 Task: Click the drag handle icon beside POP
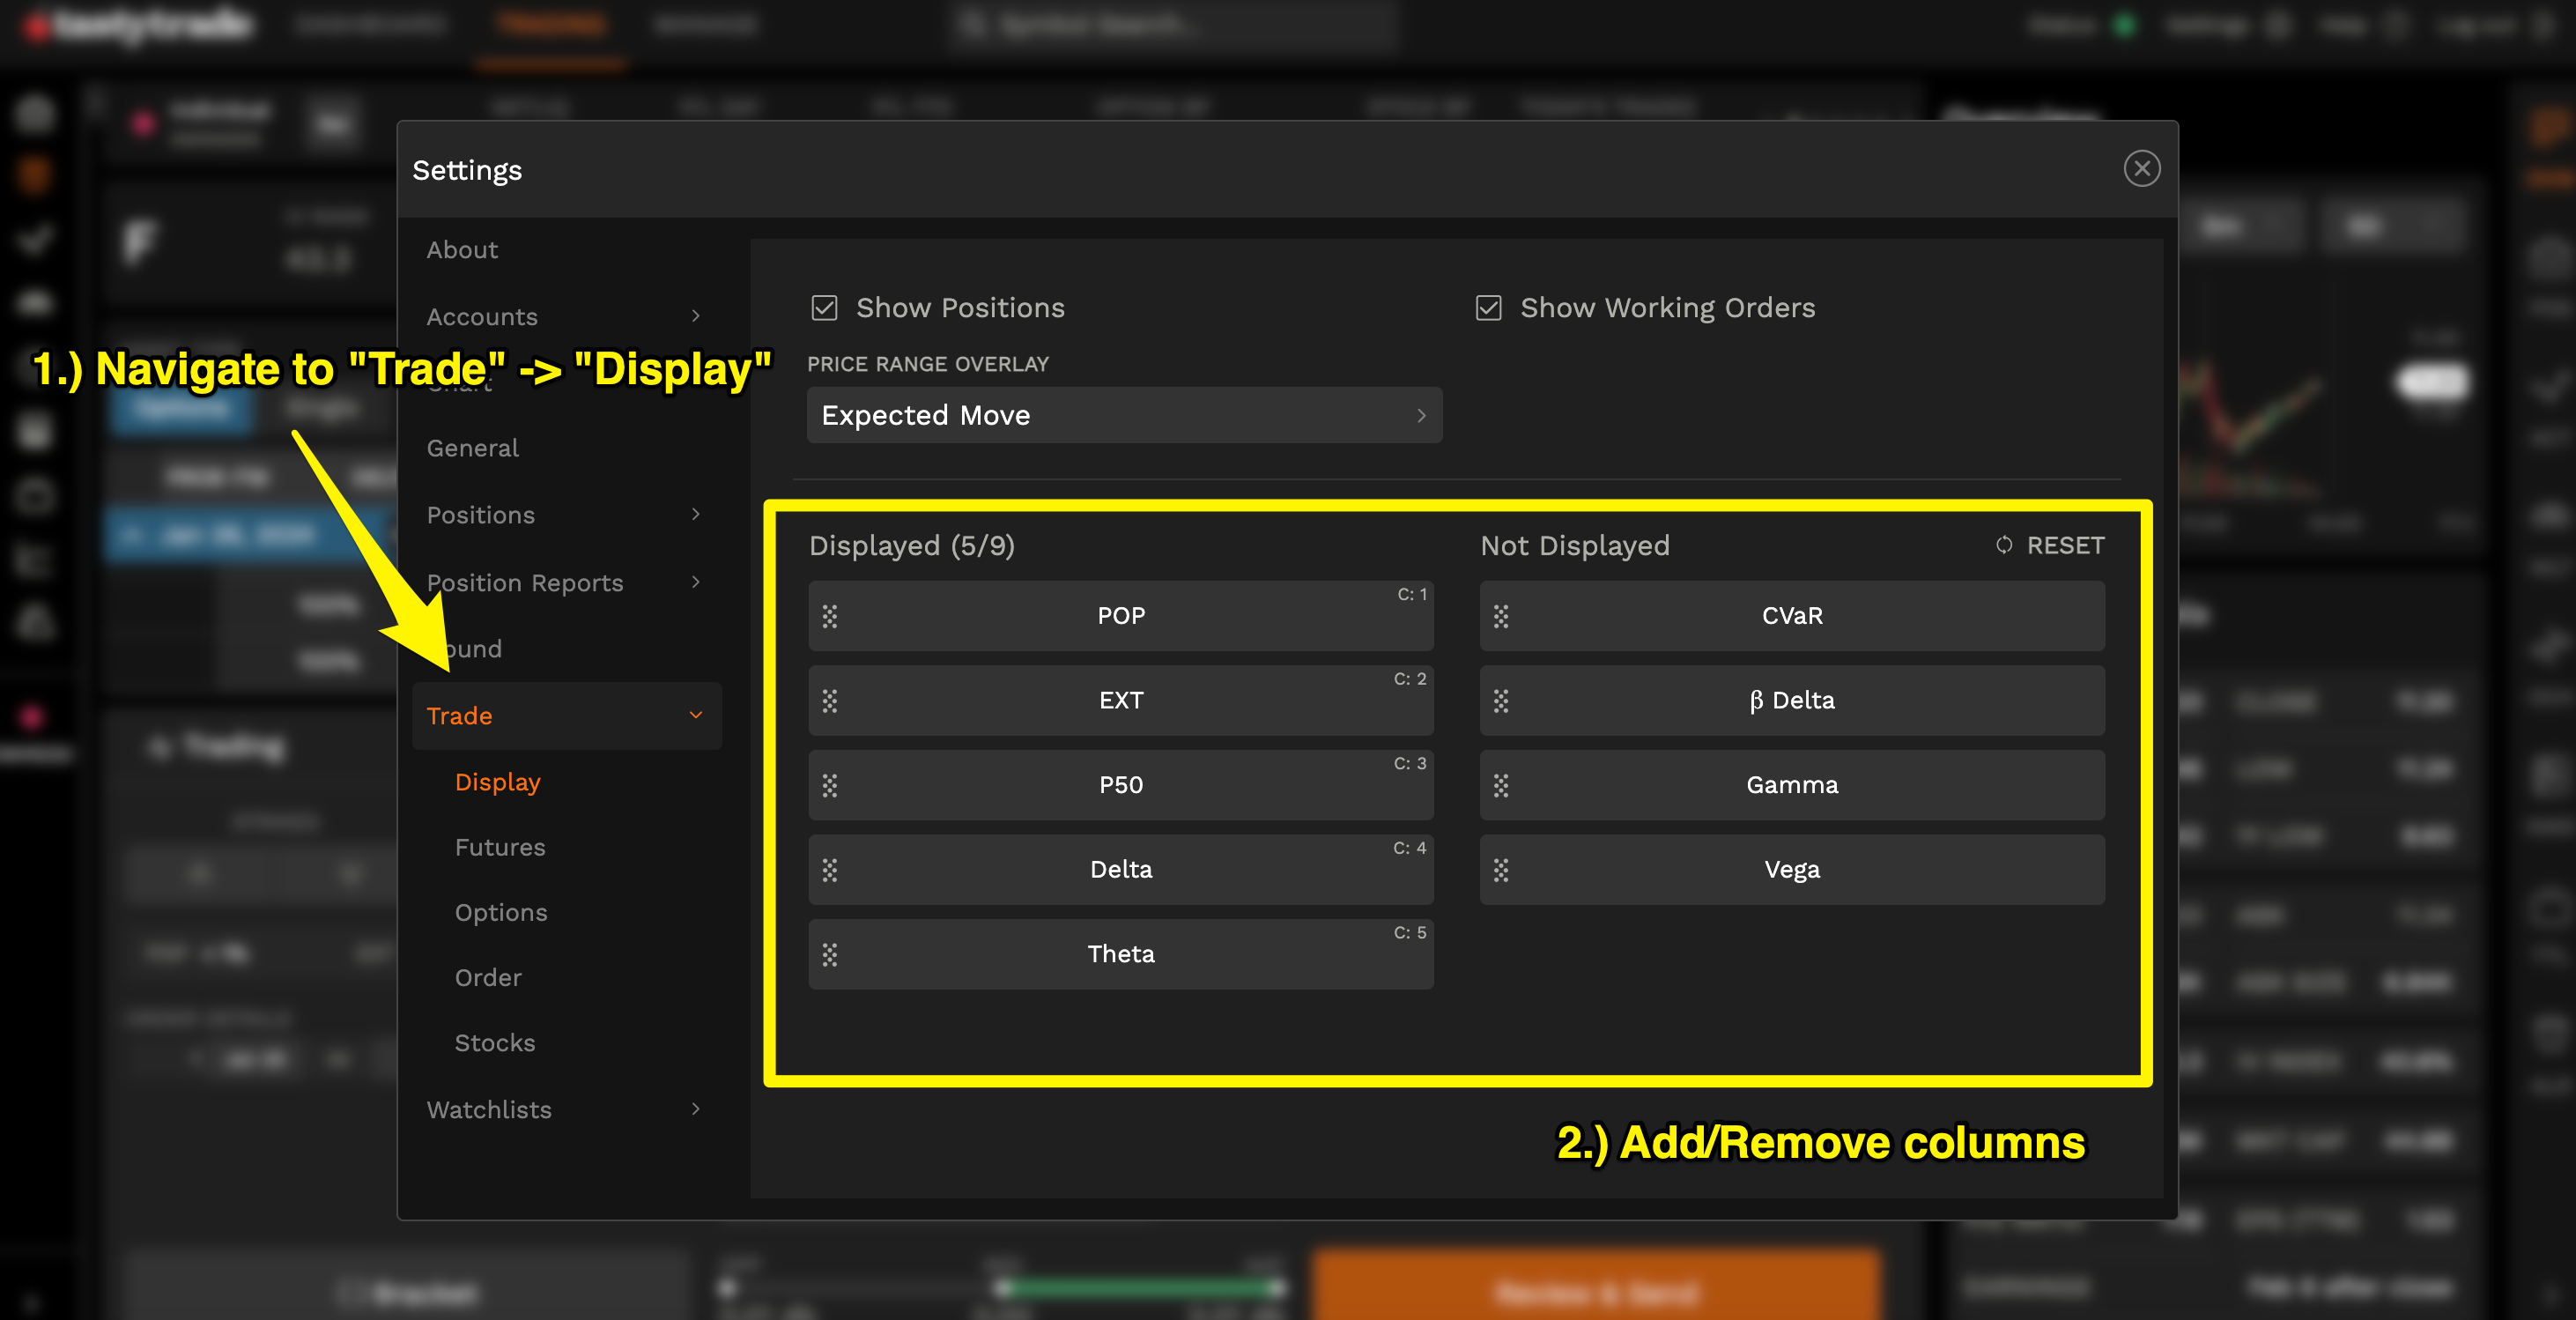coord(830,616)
